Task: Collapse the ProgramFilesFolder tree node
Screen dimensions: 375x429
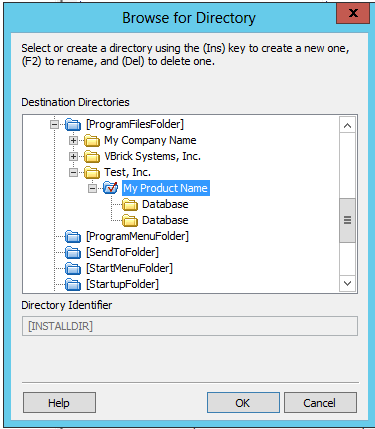Action: [54, 125]
